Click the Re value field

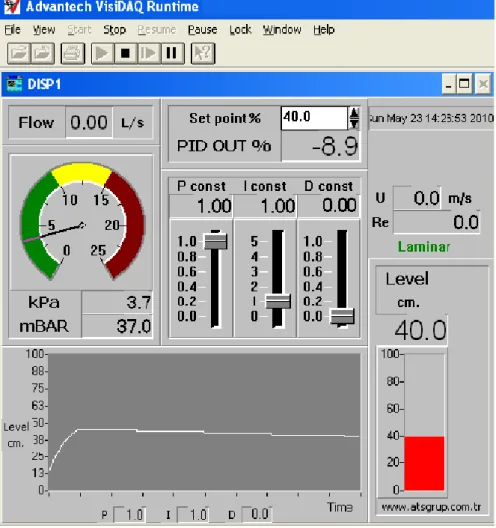tap(436, 222)
